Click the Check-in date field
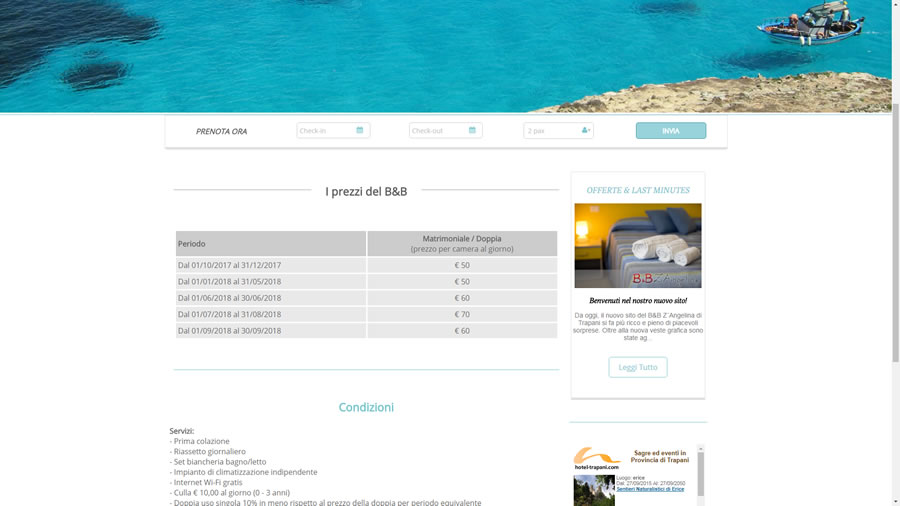Image resolution: width=900 pixels, height=506 pixels. (333, 130)
